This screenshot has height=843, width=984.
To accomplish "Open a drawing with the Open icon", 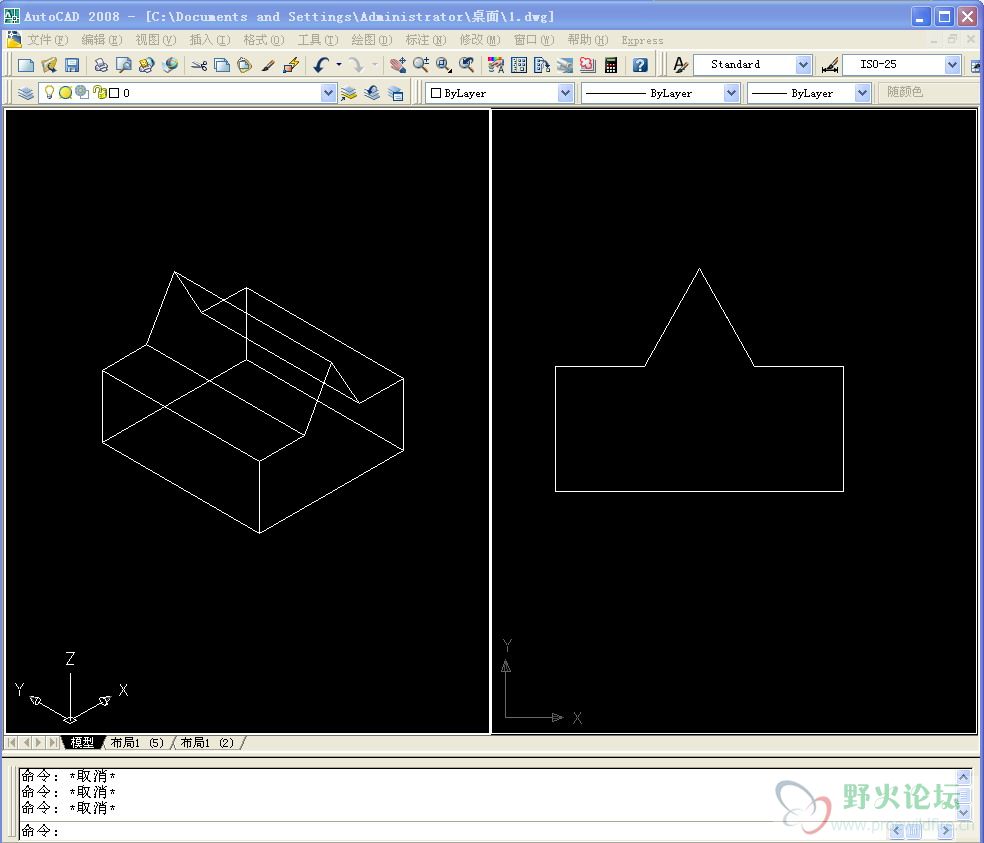I will (49, 65).
